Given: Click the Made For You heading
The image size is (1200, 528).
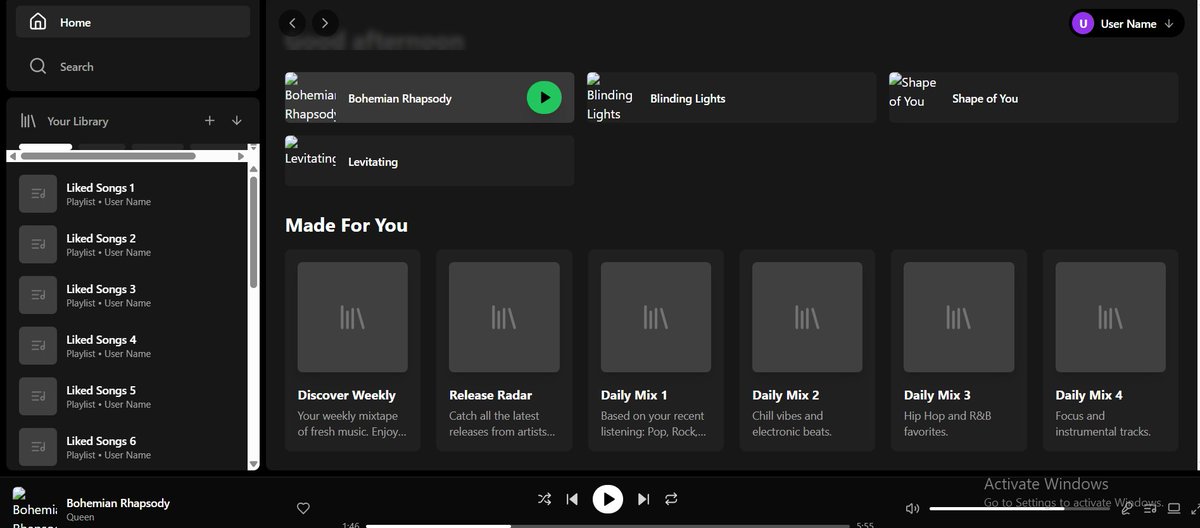Looking at the screenshot, I should coord(346,225).
